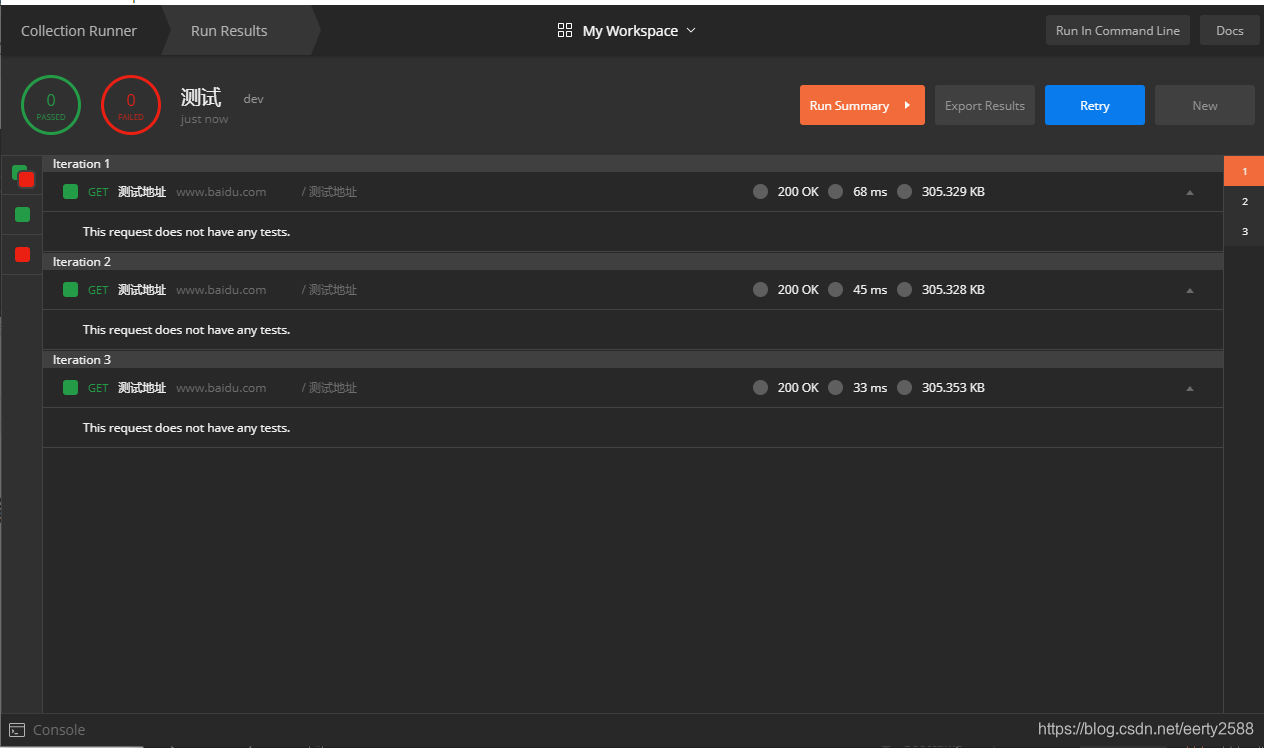Click the 测试 collection run title
This screenshot has height=748, width=1264.
coord(201,97)
